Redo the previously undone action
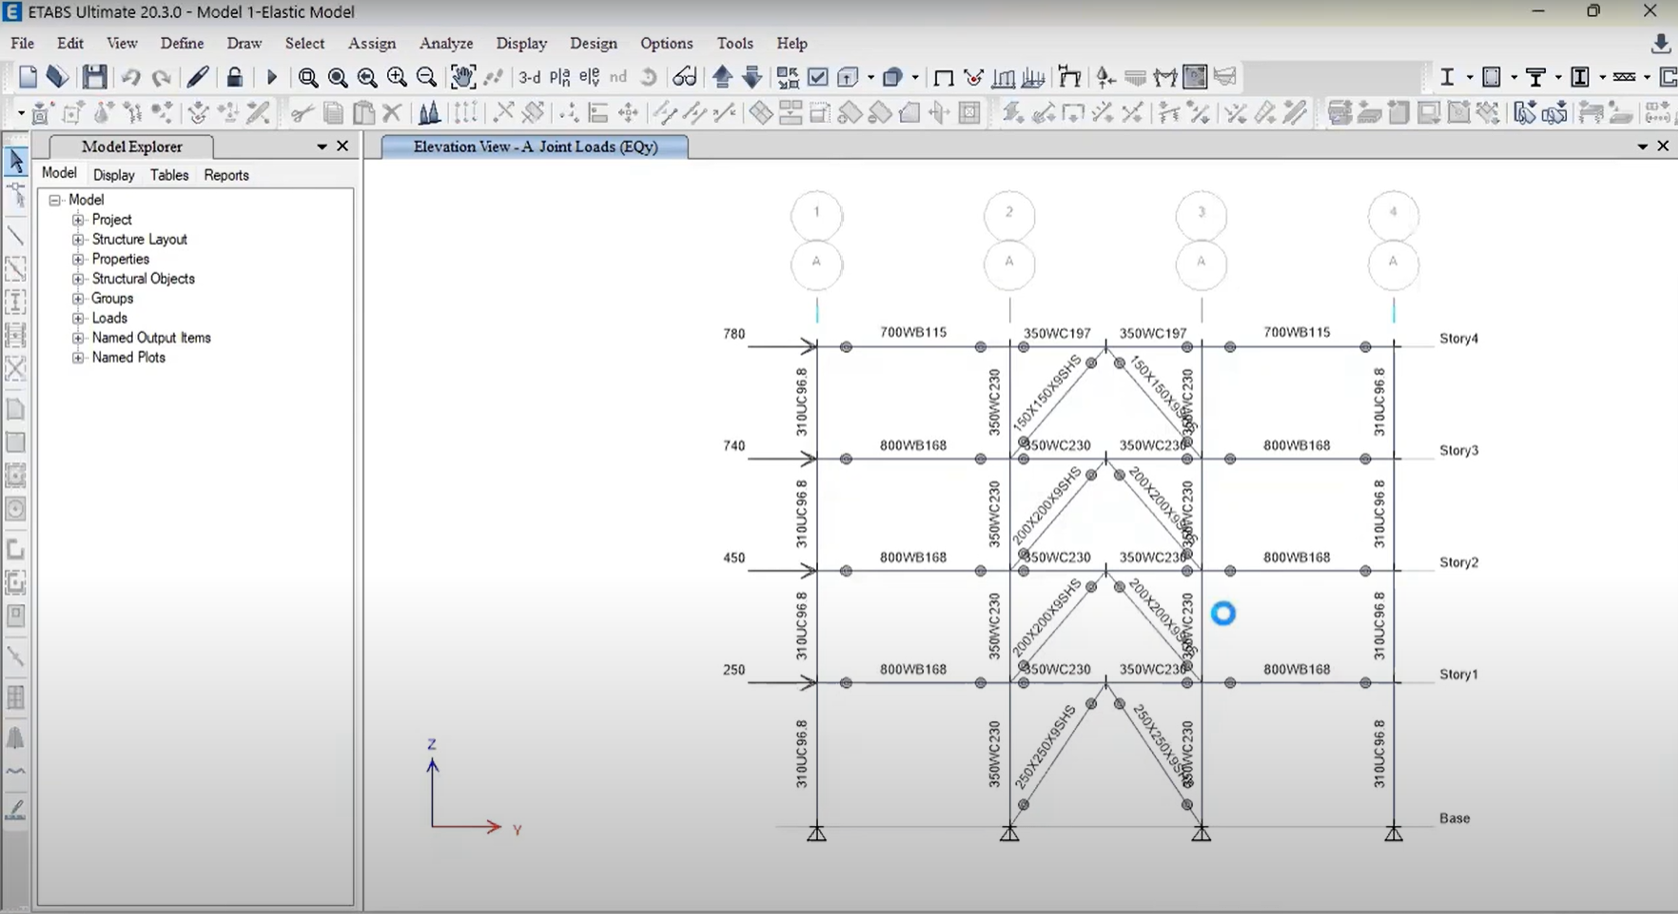Screen dimensions: 1678x914 (x=161, y=77)
